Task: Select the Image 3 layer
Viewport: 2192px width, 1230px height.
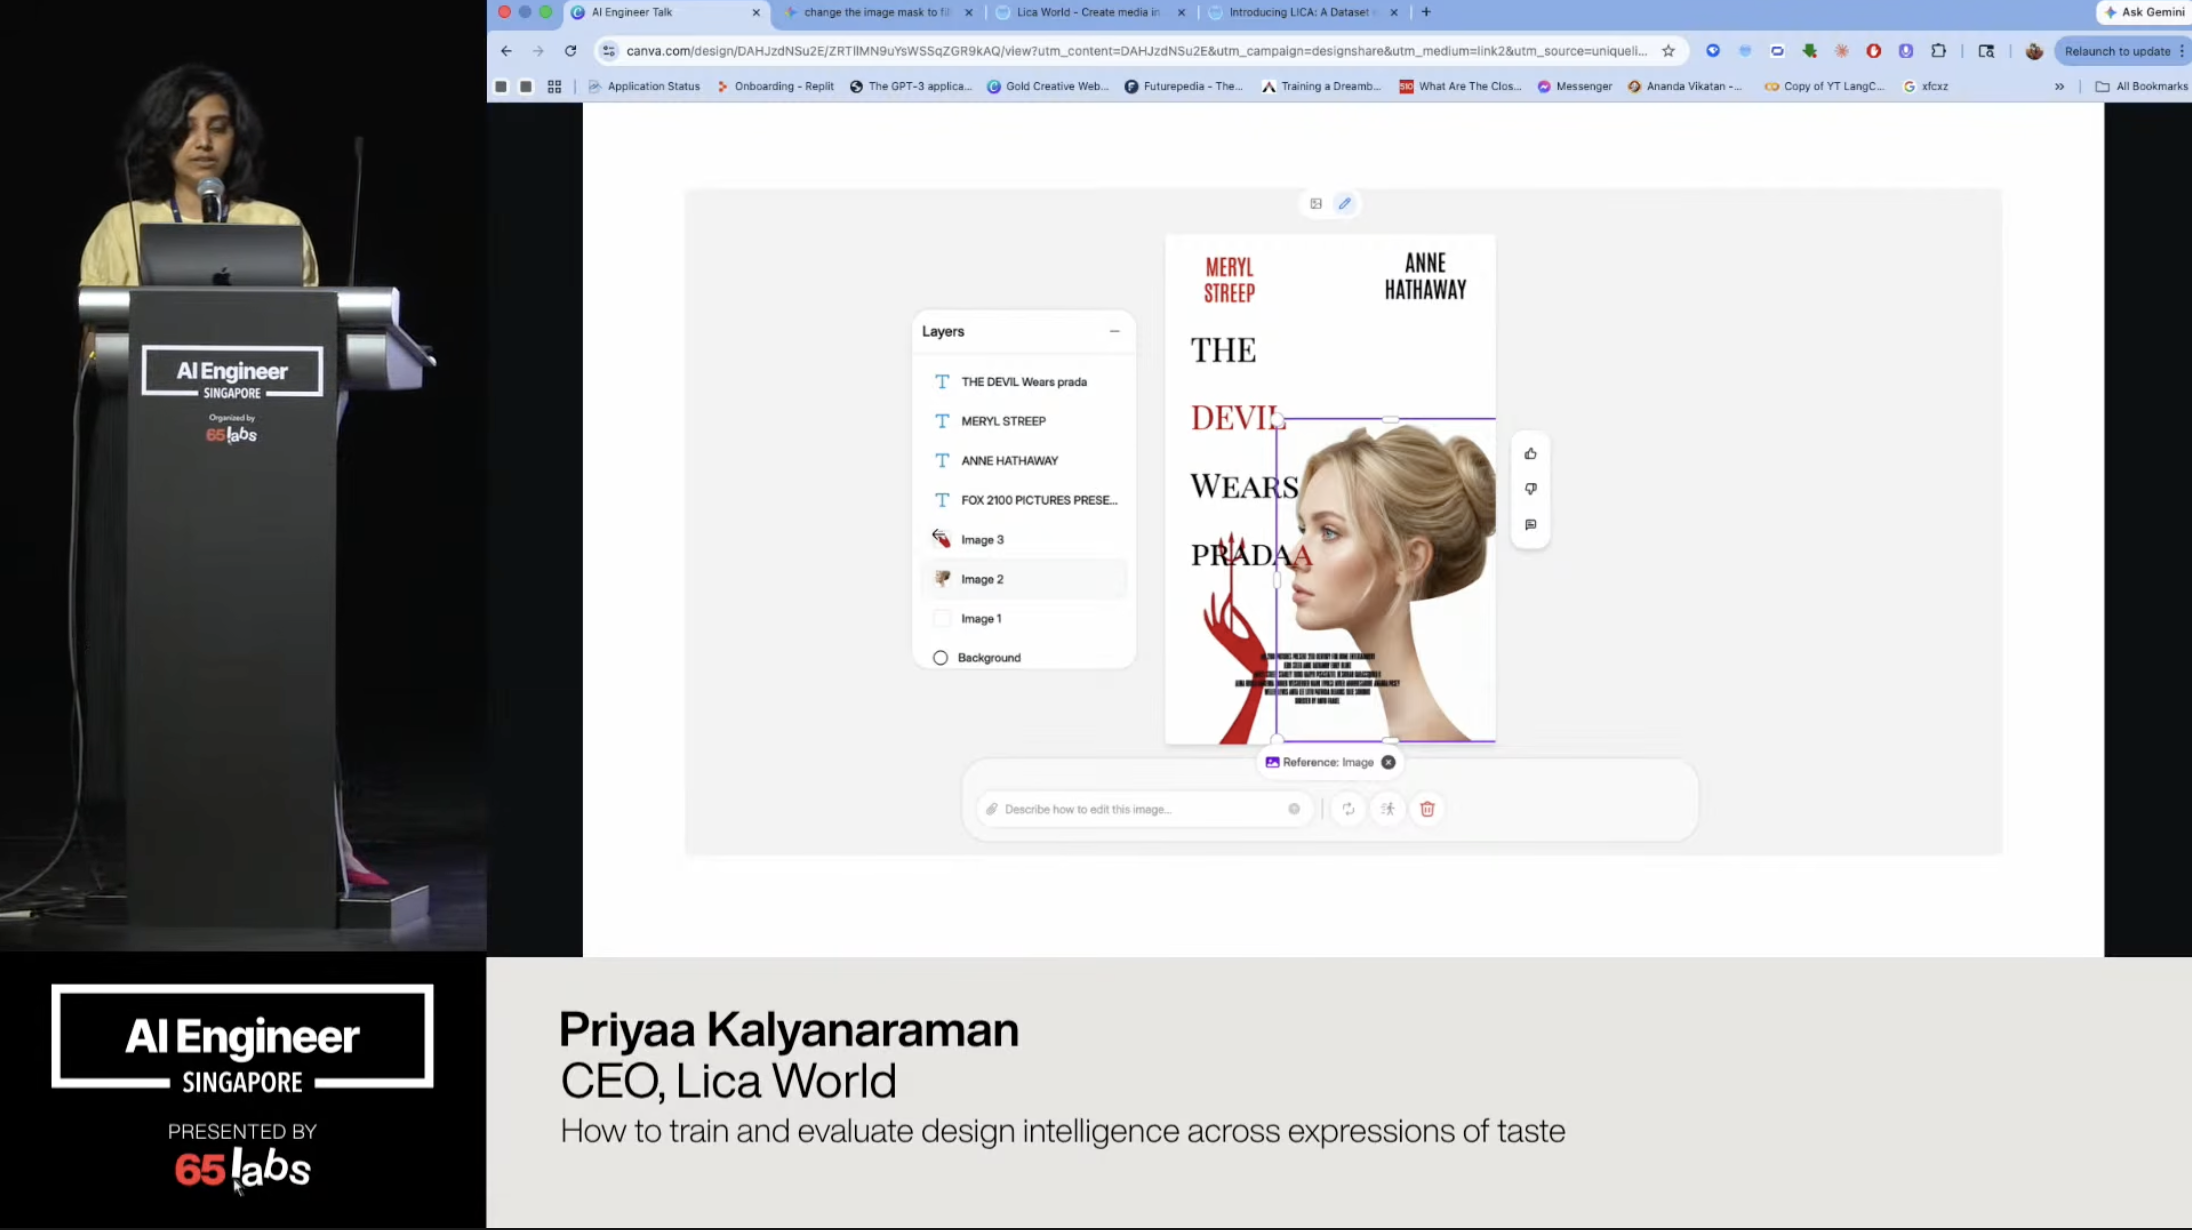Action: coord(1023,540)
